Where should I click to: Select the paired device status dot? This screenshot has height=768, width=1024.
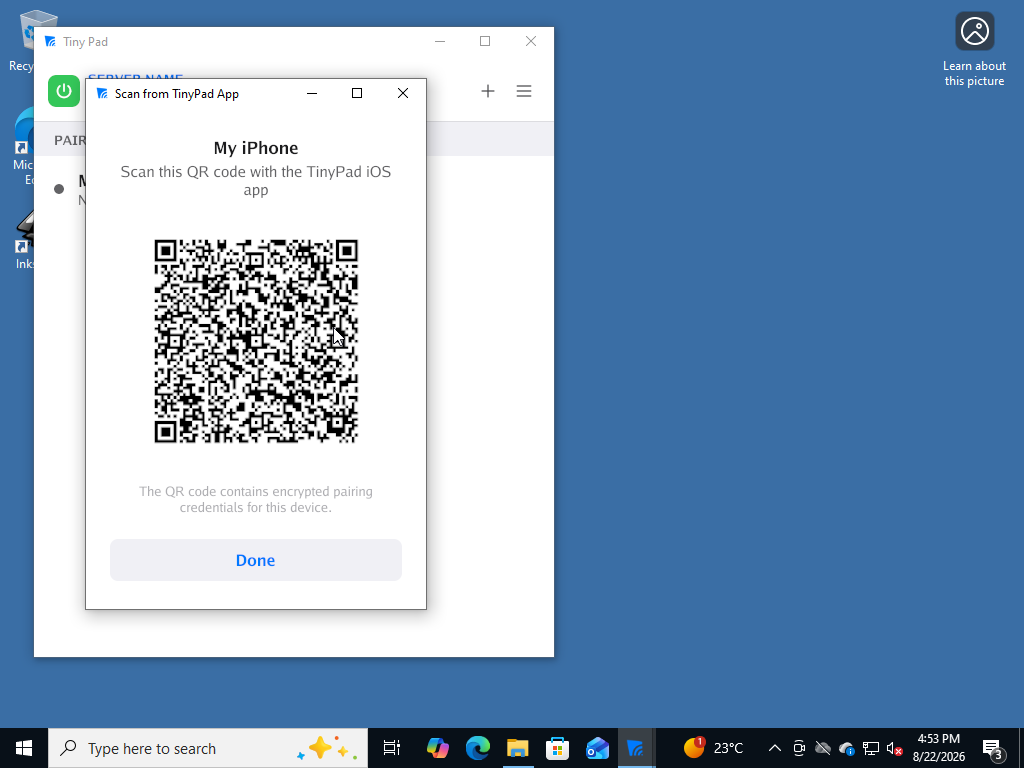(59, 189)
